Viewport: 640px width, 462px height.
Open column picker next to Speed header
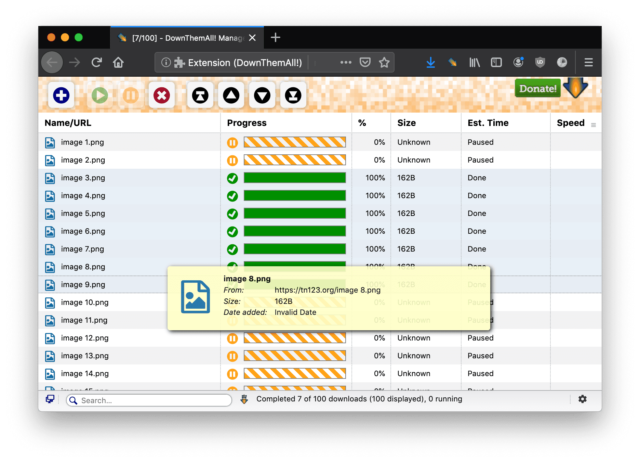point(594,124)
